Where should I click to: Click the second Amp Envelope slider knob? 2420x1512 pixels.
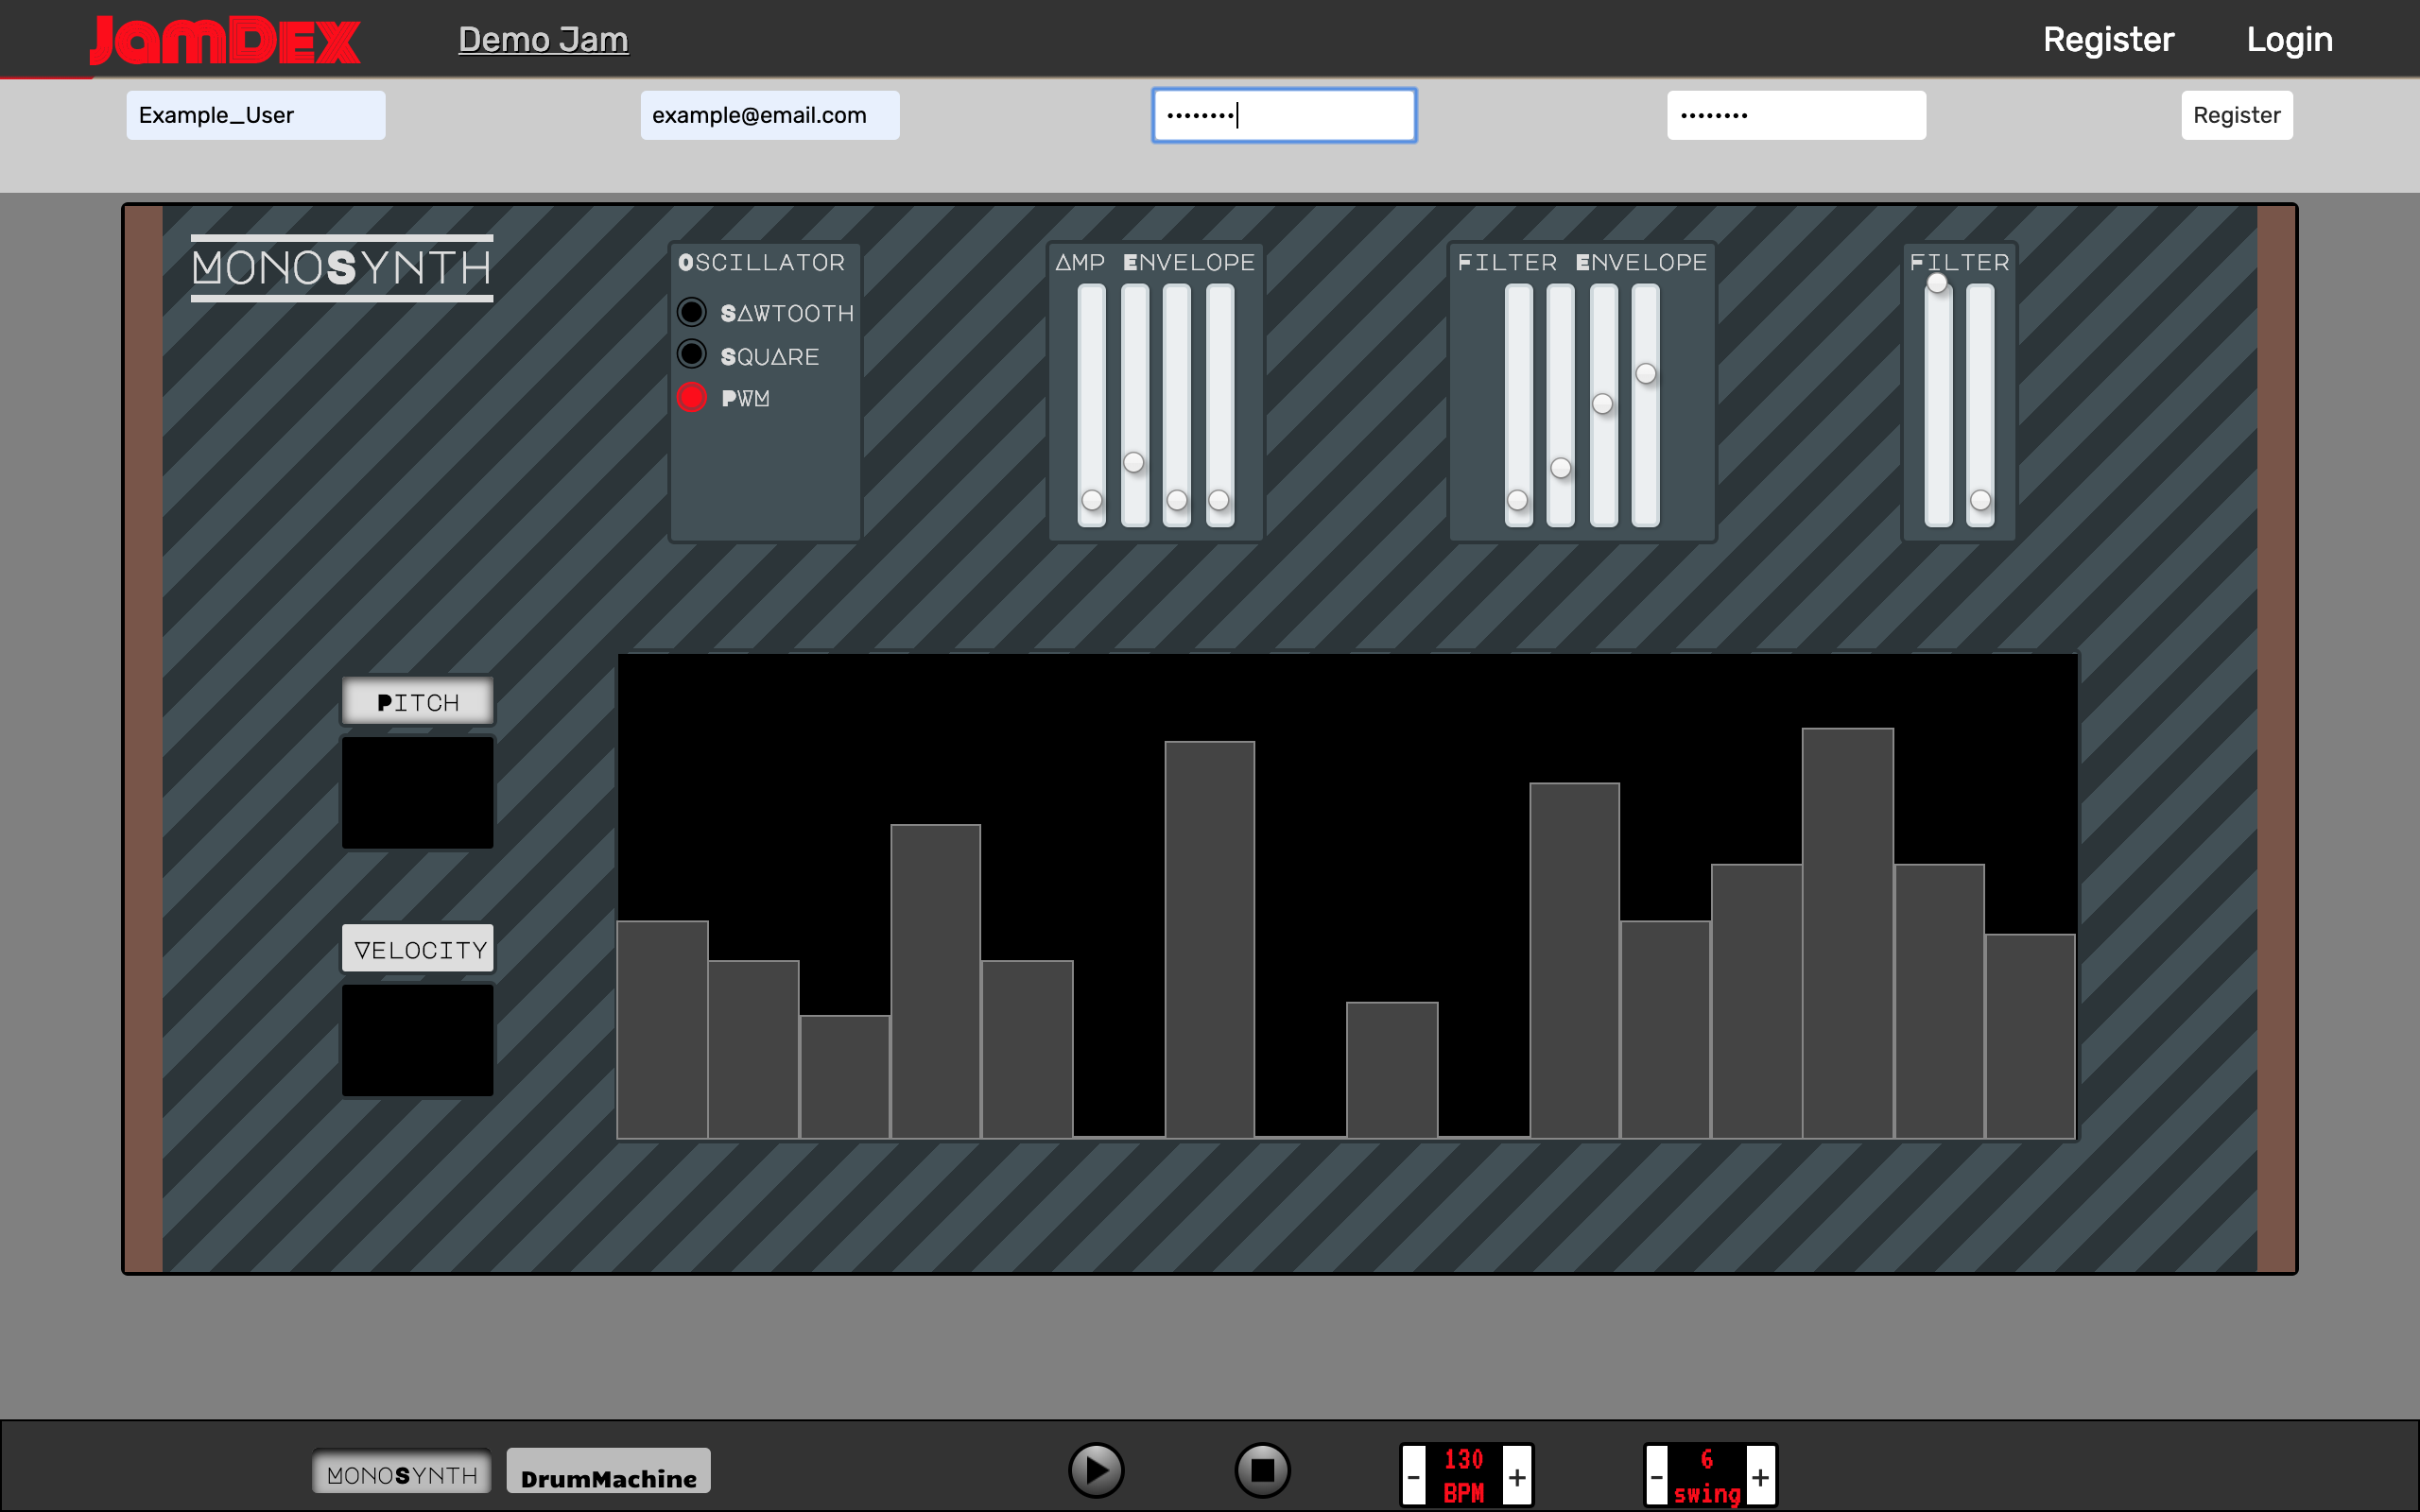(1133, 462)
